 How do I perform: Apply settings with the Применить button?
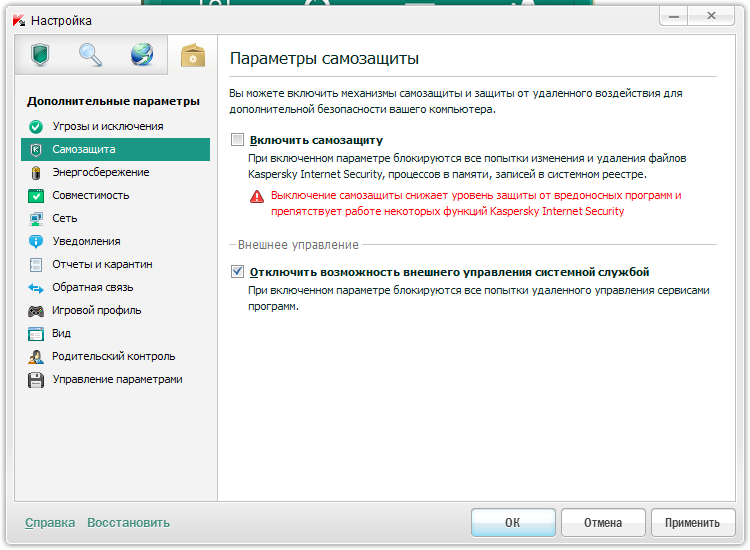point(693,523)
